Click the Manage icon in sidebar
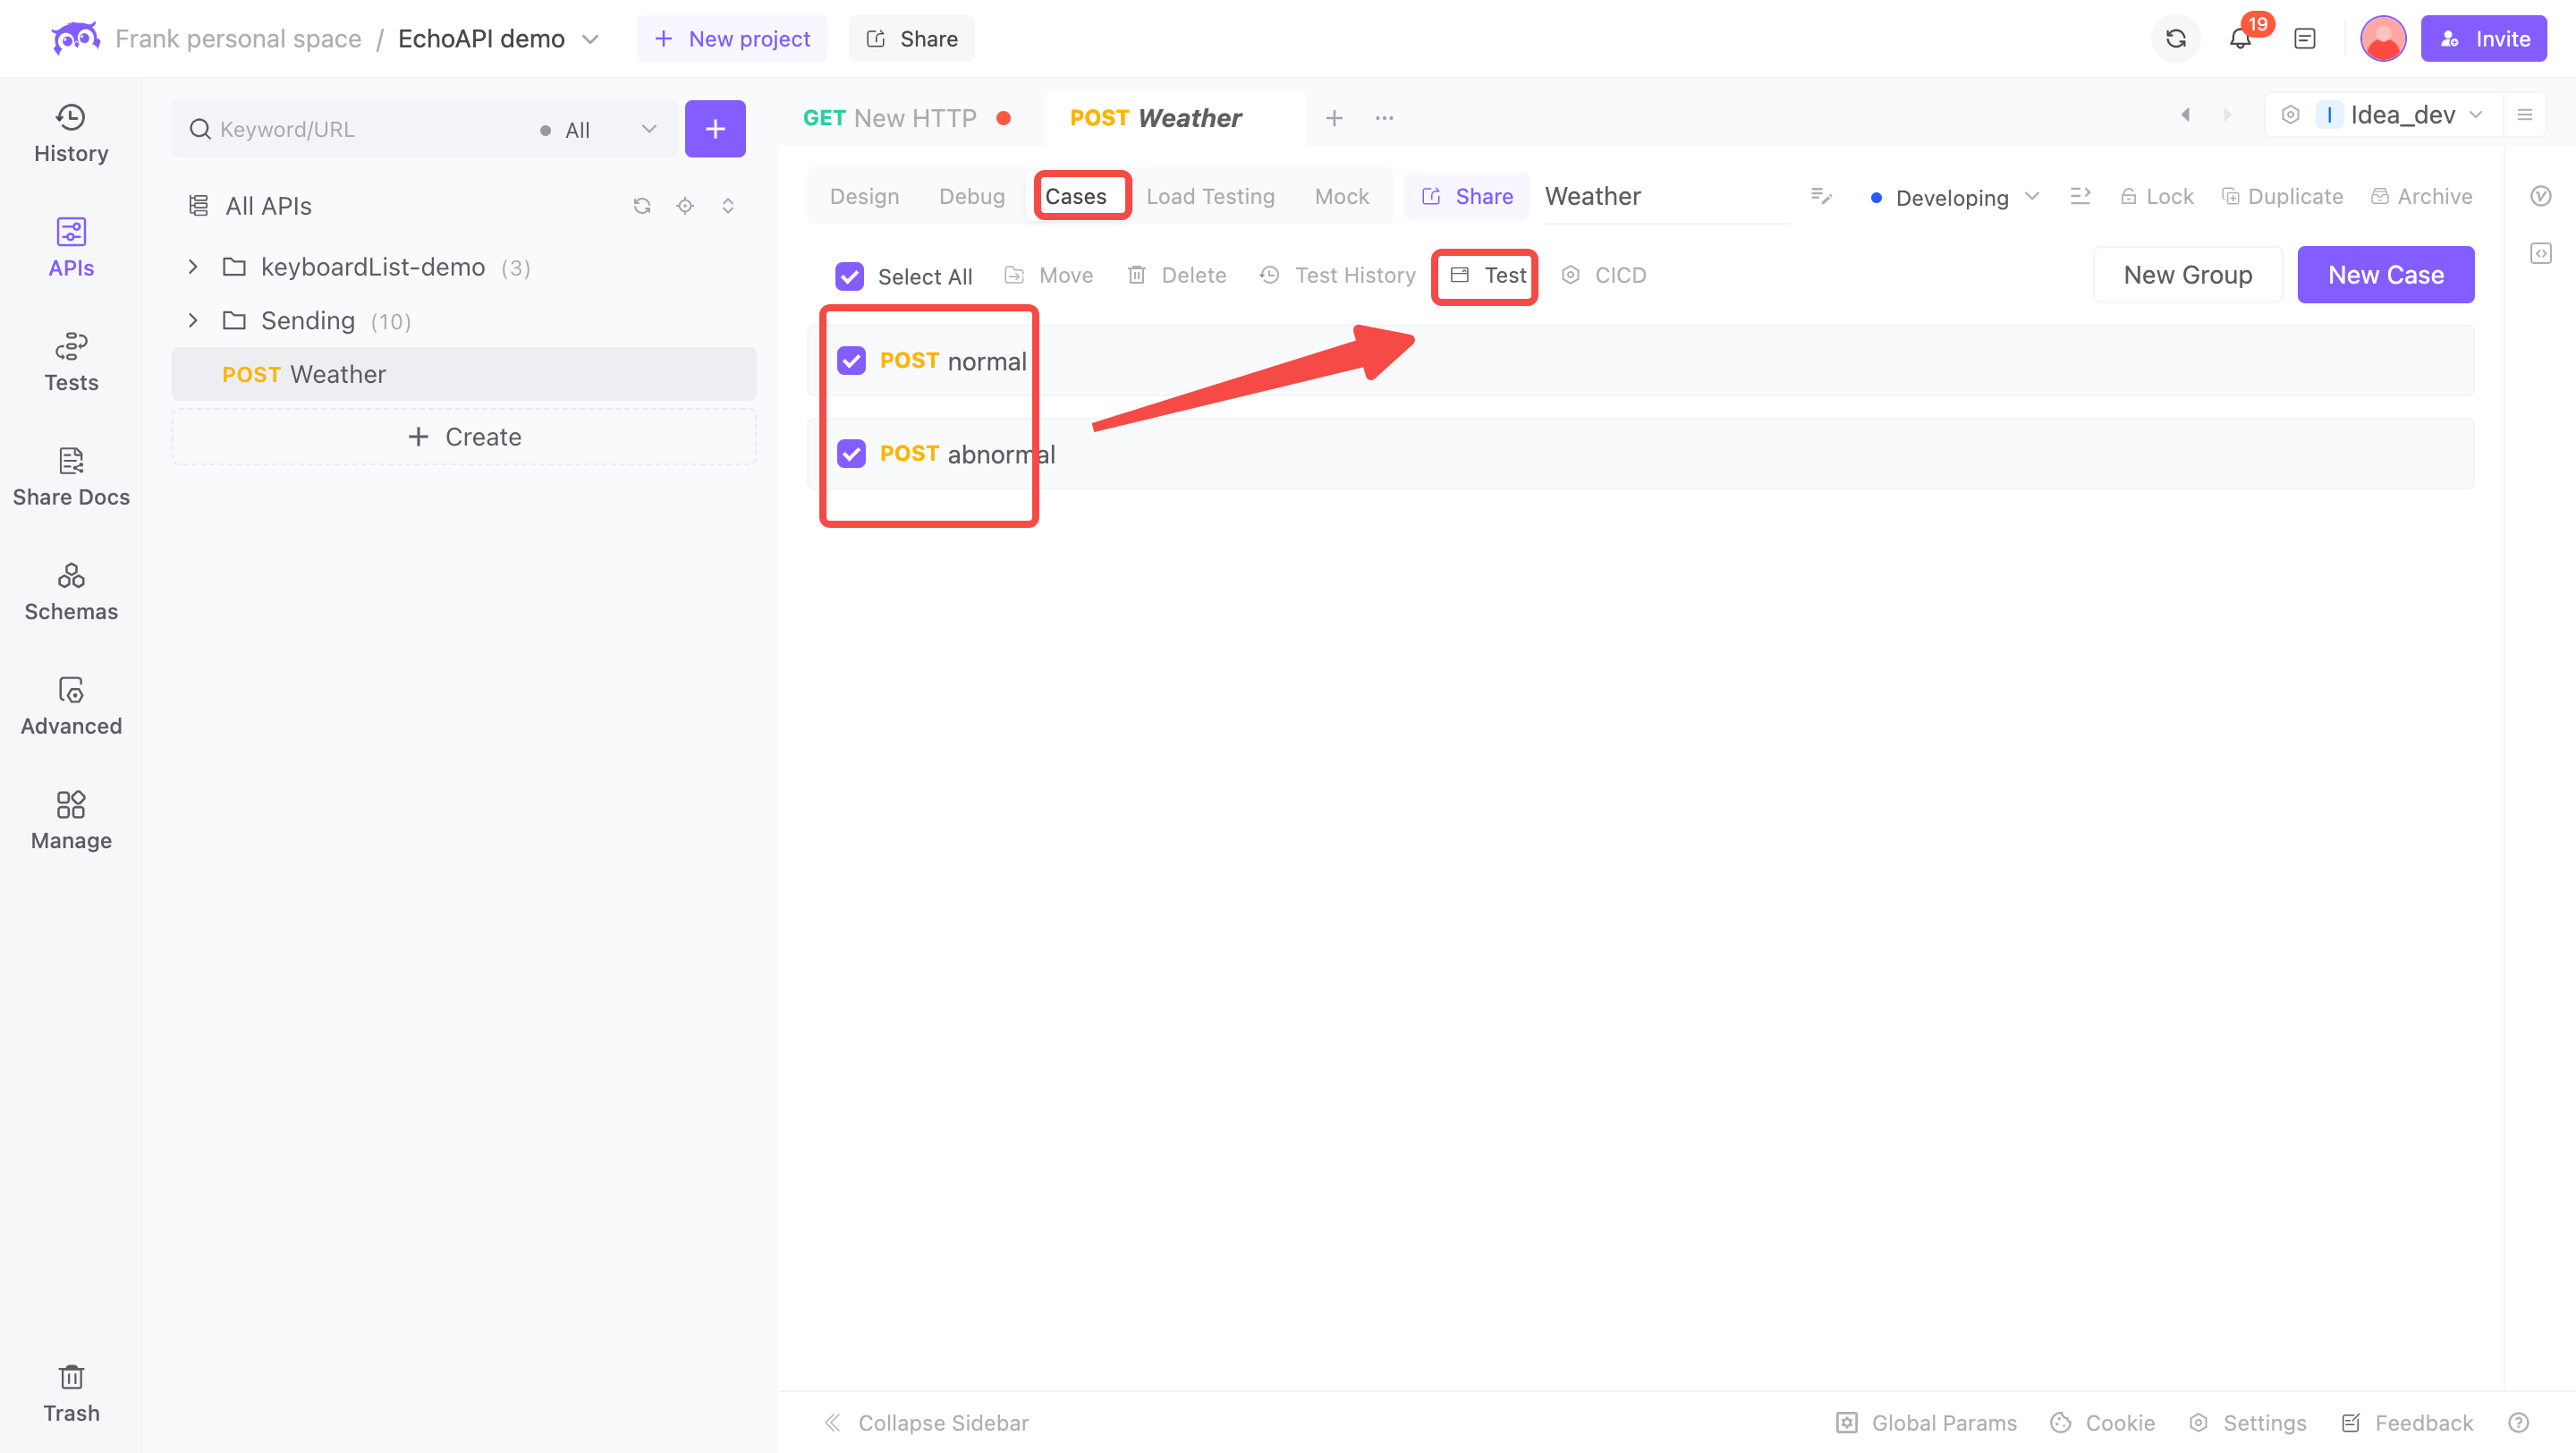 click(71, 820)
